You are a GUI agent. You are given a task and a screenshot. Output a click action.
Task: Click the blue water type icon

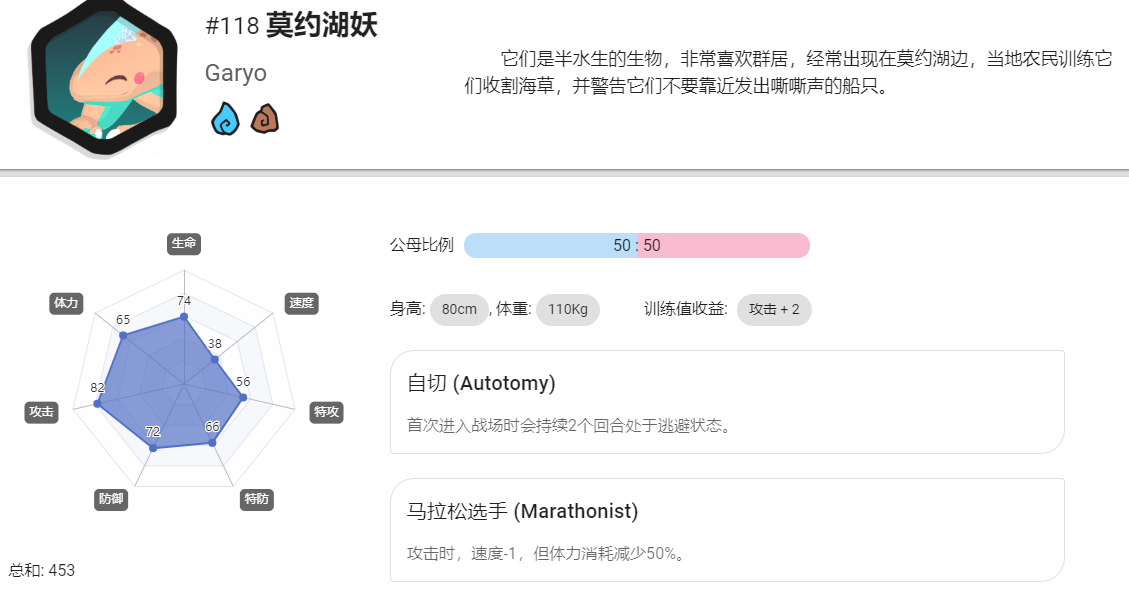225,119
